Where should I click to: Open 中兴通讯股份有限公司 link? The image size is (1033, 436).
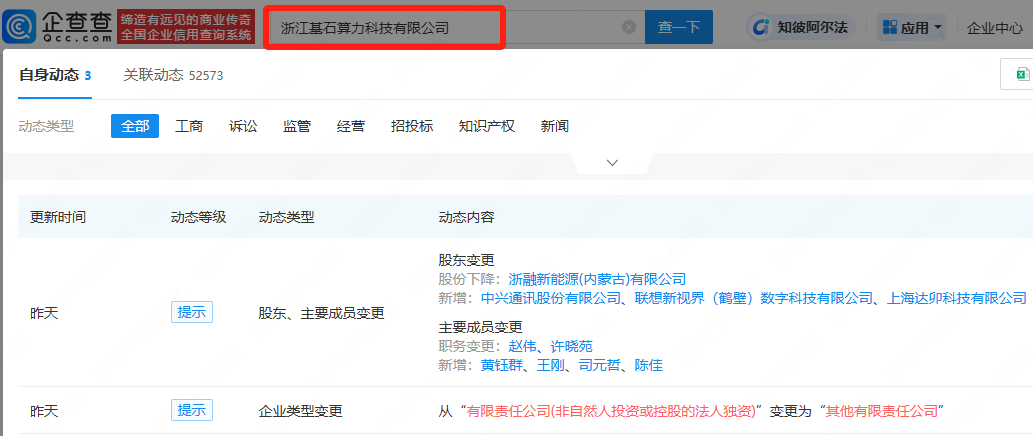549,298
